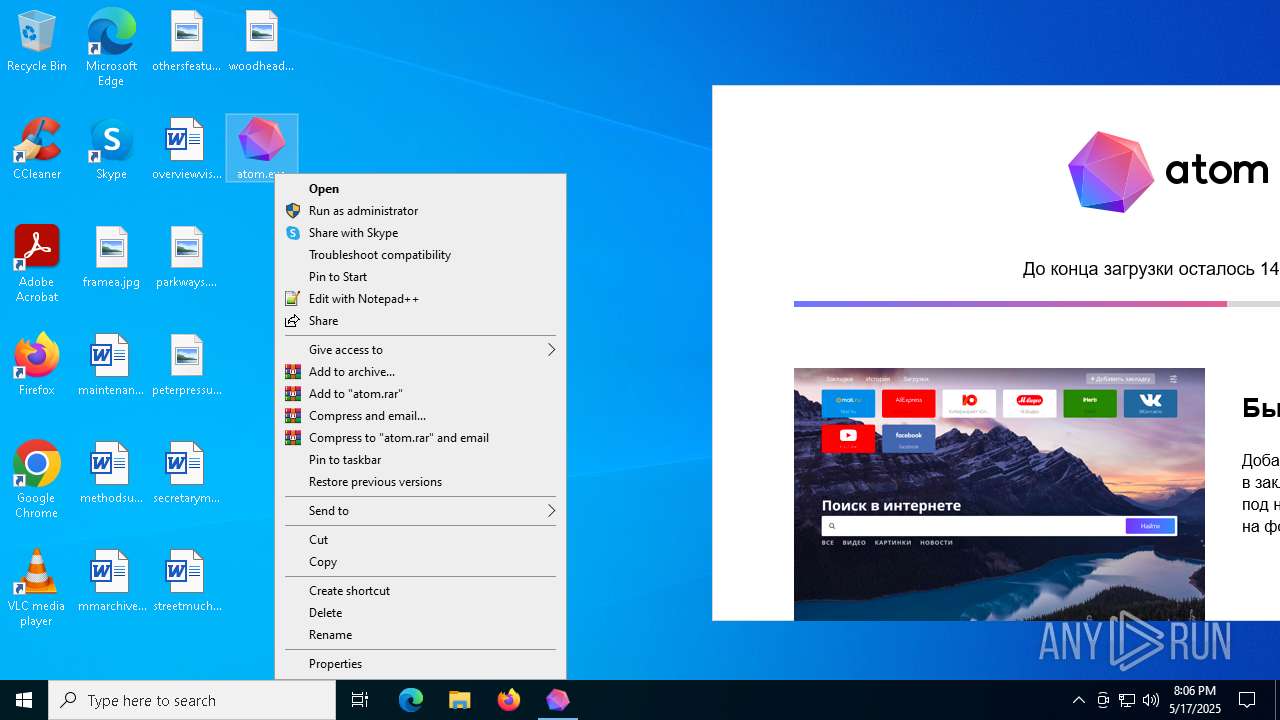Choose Delete from the context menu
This screenshot has height=720, width=1280.
pos(420,613)
